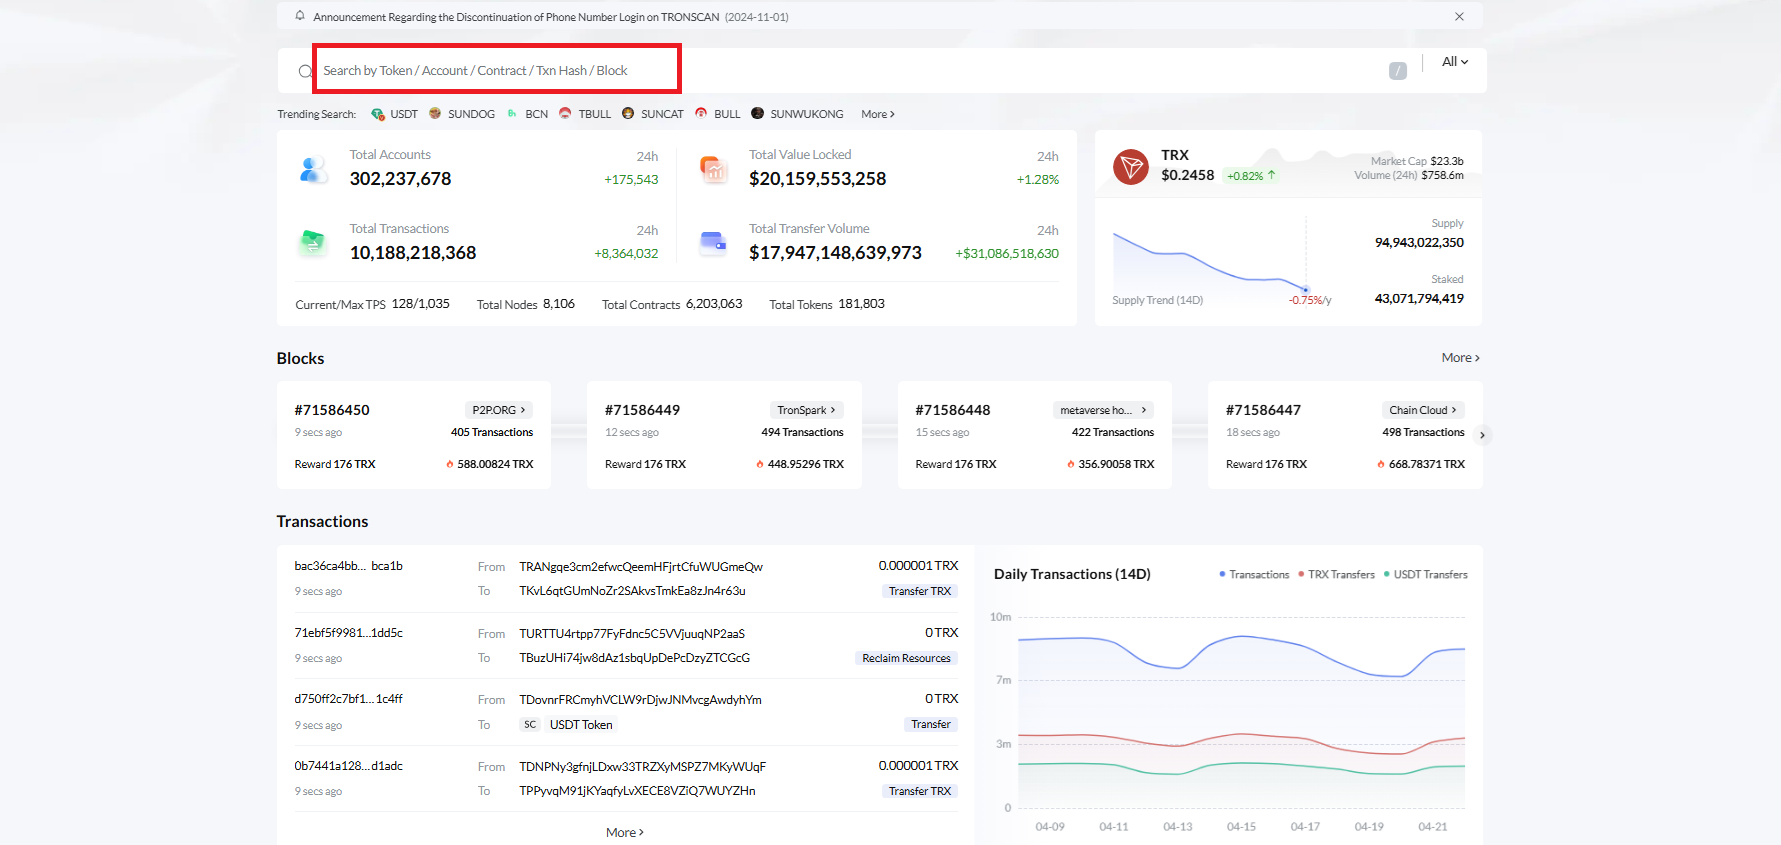Open Total Accounts value 302,237,678
This screenshot has height=845, width=1781.
[x=400, y=179]
